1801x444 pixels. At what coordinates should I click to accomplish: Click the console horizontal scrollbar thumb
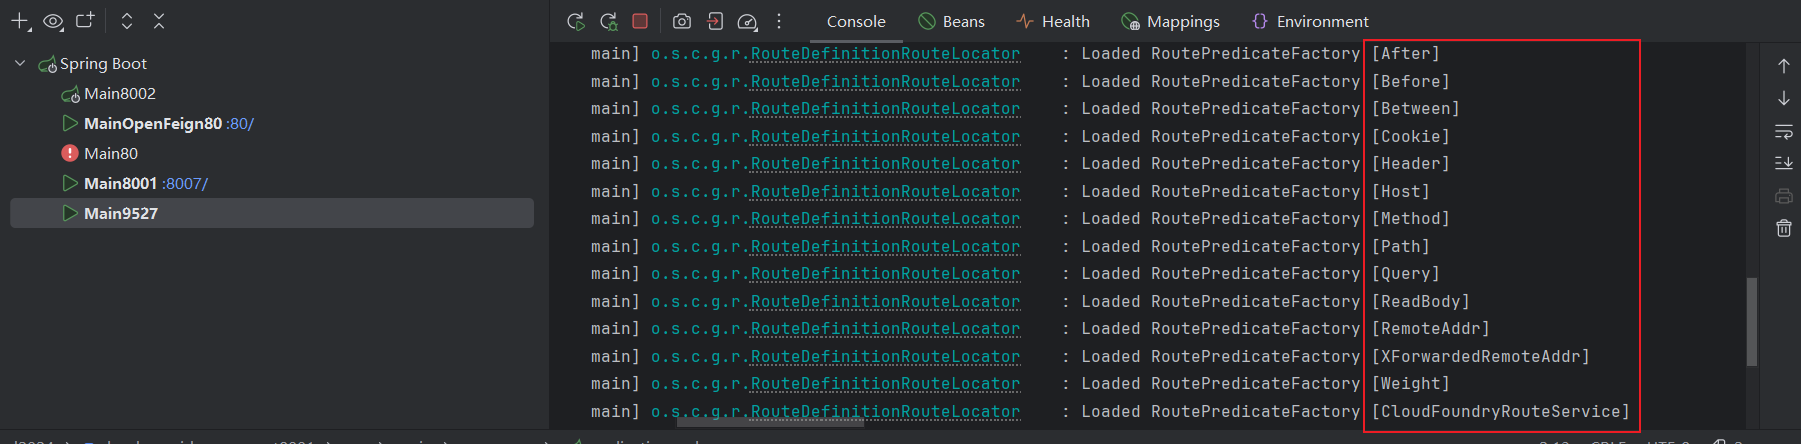tap(770, 422)
